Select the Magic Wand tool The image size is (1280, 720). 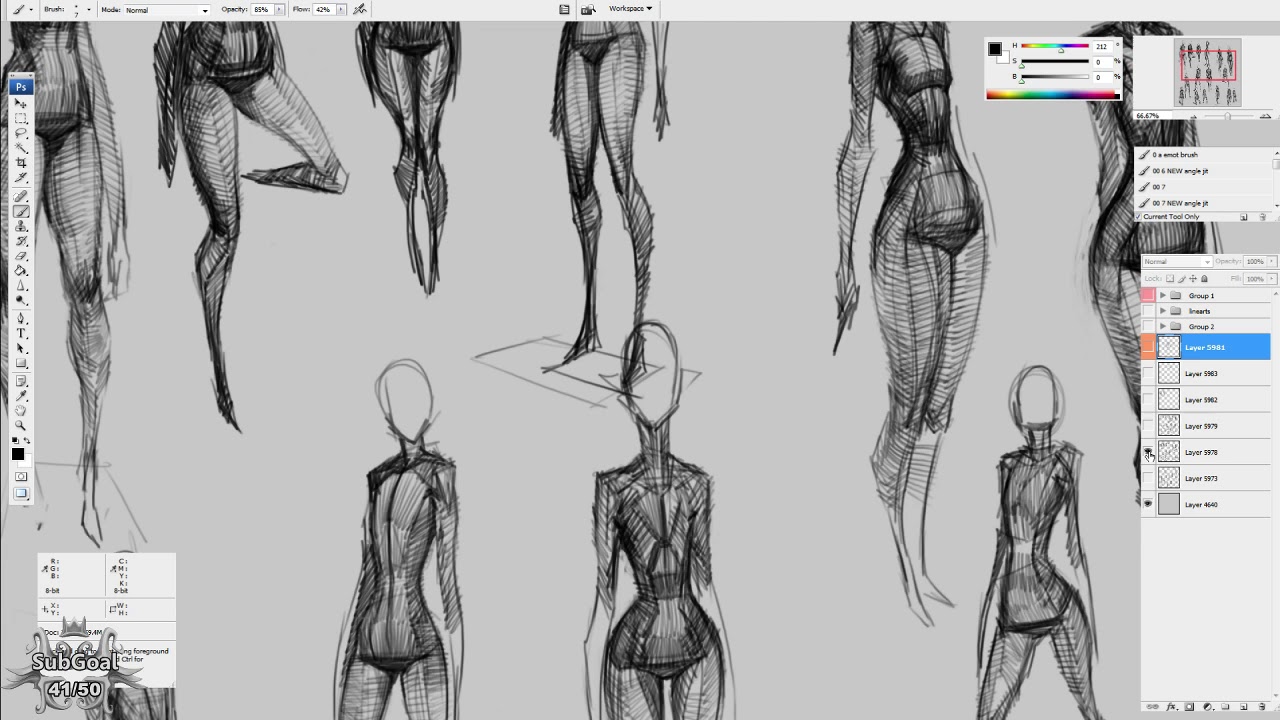click(20, 148)
